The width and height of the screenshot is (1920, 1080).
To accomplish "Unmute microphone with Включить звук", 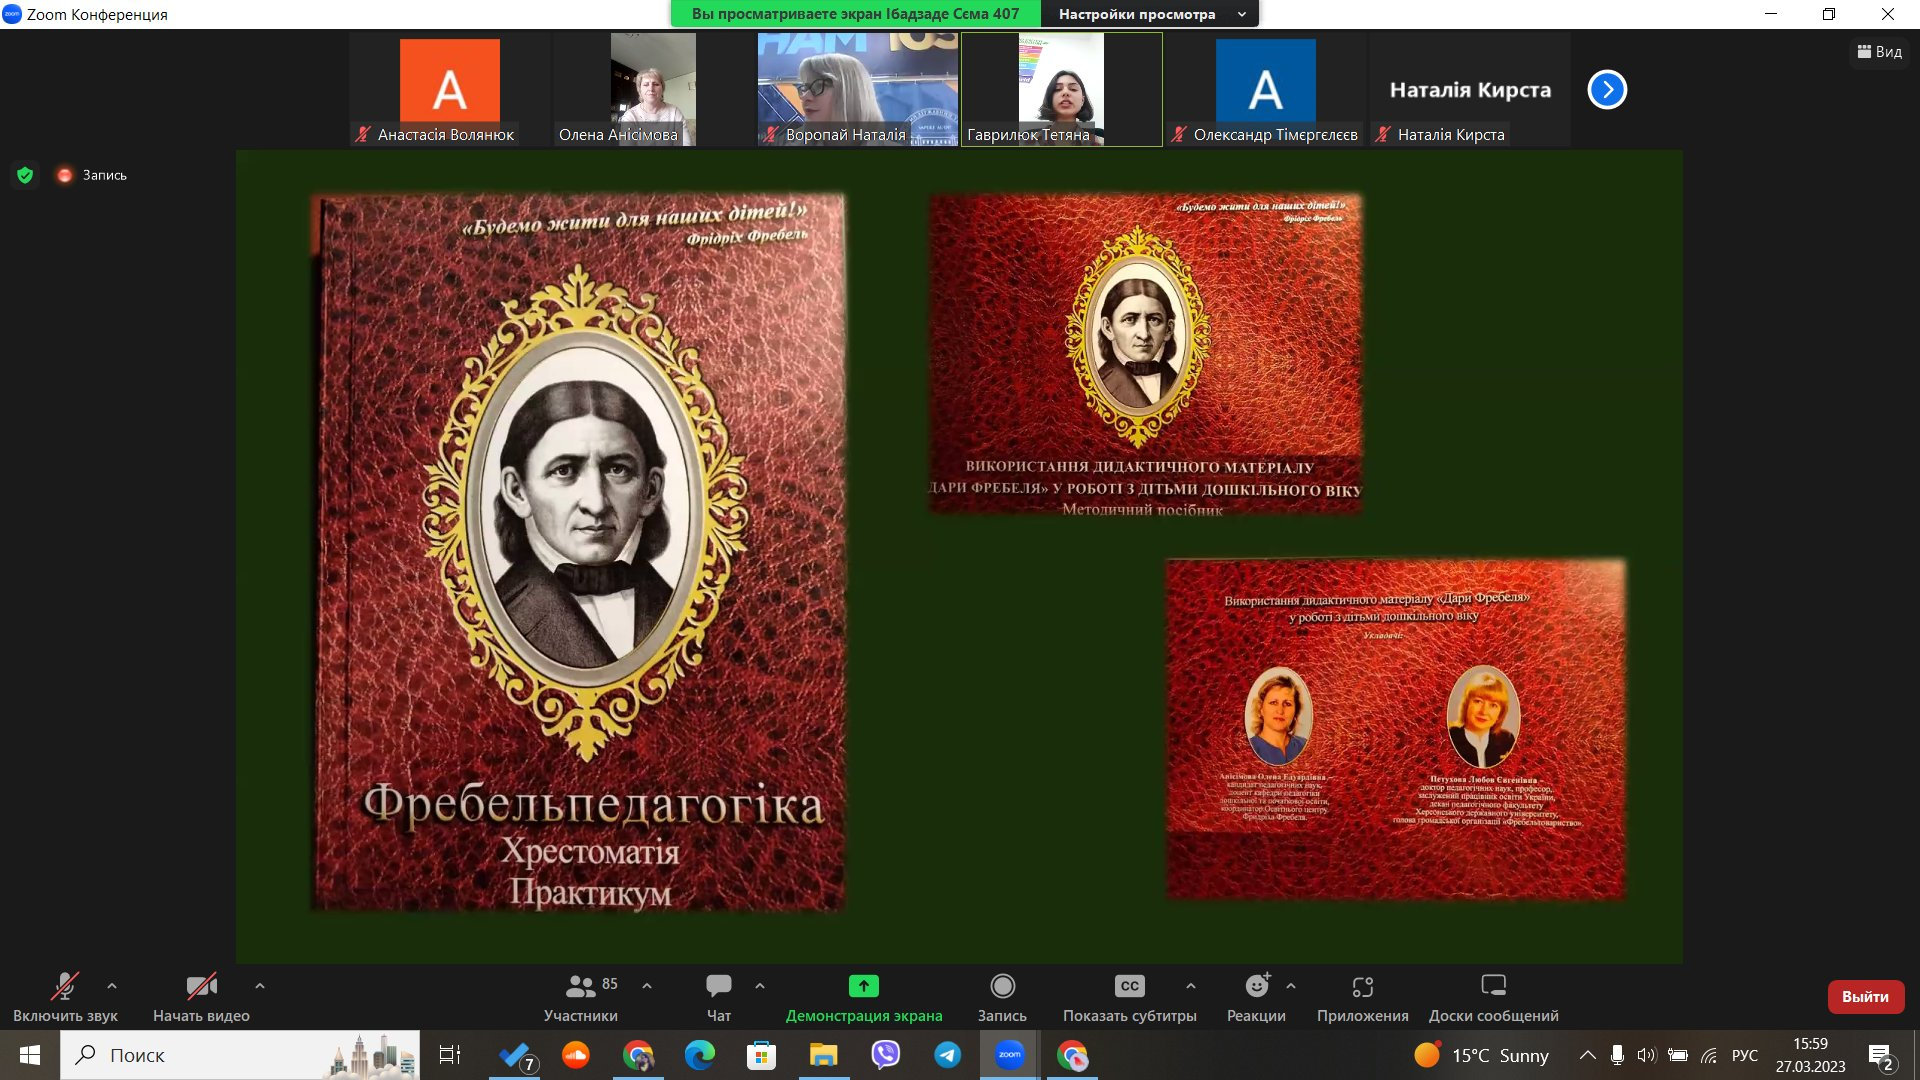I will [65, 997].
